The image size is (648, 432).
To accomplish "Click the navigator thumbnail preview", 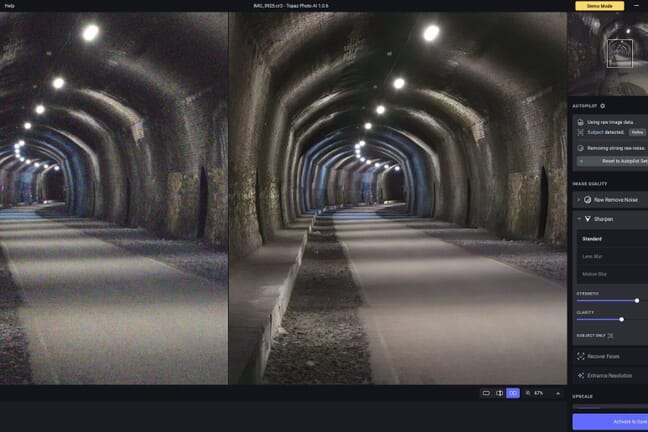I will click(x=608, y=54).
